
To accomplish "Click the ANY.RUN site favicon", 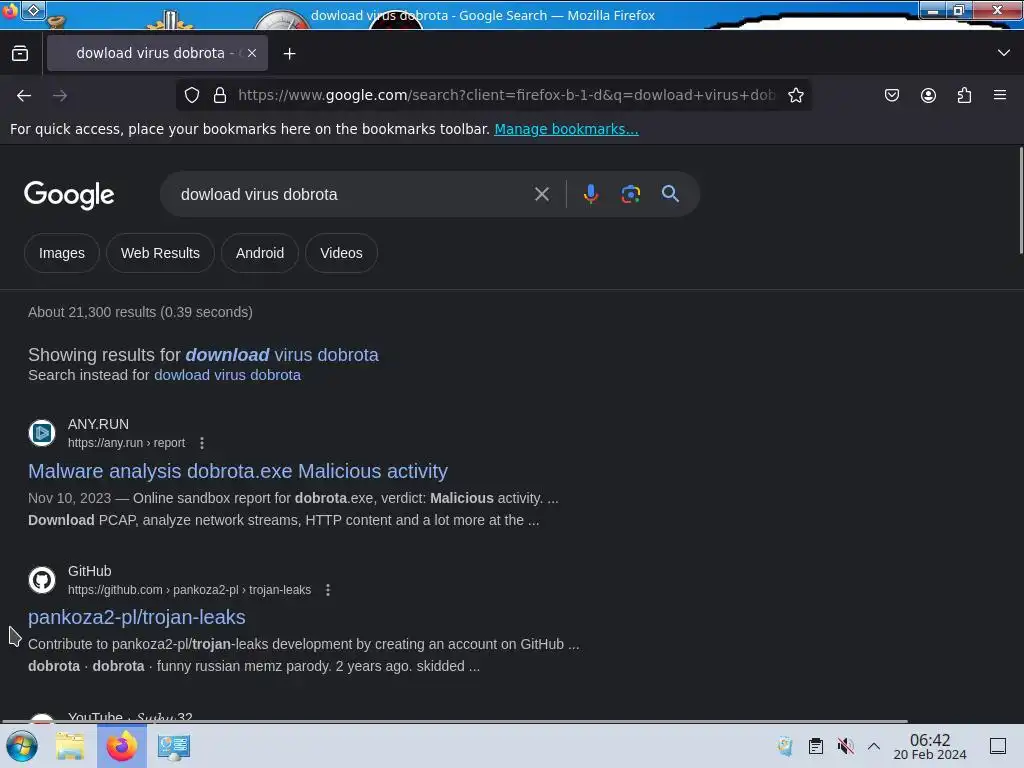I will coord(42,433).
